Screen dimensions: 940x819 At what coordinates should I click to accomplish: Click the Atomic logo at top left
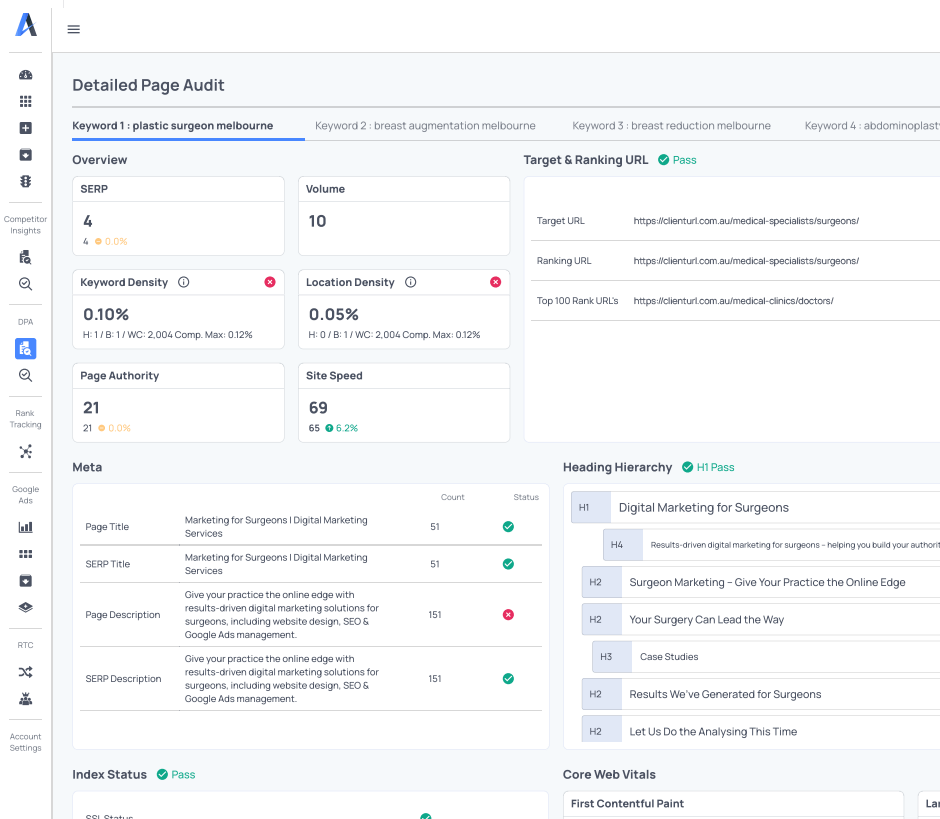click(x=26, y=24)
